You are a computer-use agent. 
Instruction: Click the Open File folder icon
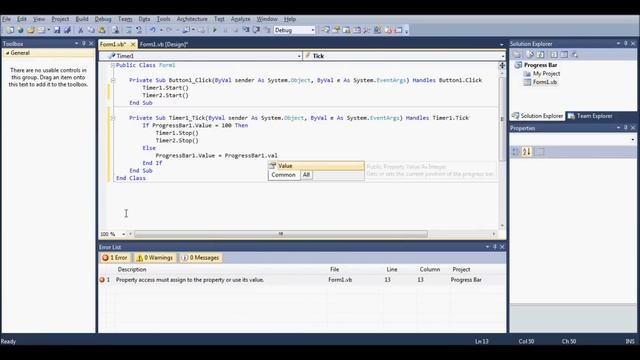[31, 30]
